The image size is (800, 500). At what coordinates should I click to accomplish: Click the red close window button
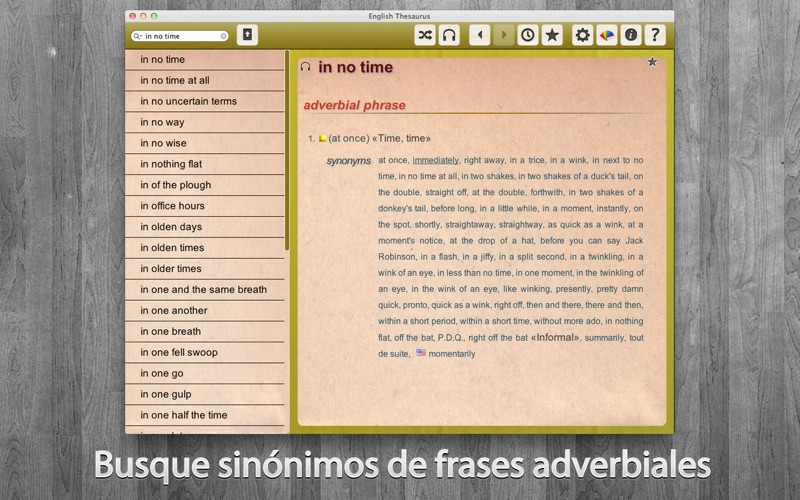point(133,16)
